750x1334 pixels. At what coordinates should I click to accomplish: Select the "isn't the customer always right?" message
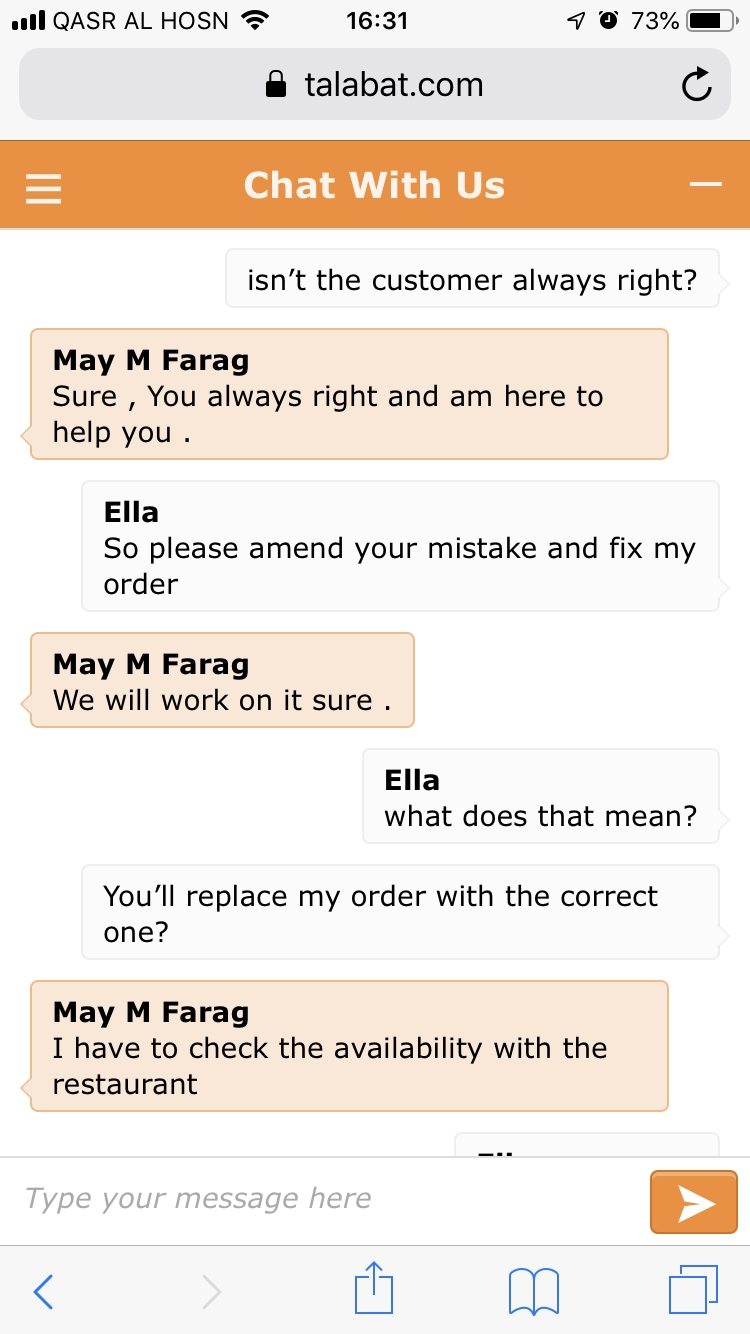click(x=472, y=279)
